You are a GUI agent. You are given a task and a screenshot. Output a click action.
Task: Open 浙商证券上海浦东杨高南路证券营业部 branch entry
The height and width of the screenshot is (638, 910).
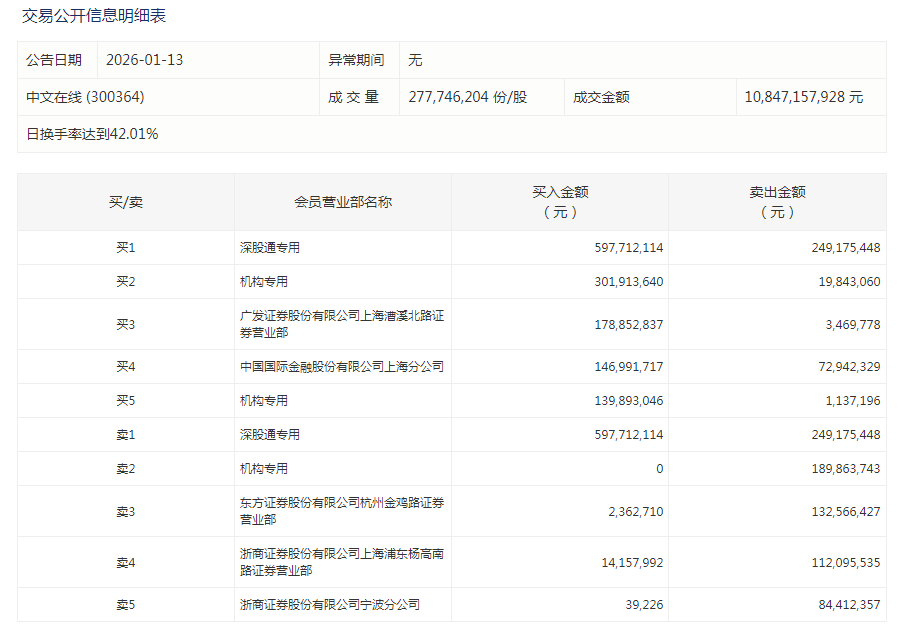click(x=342, y=562)
